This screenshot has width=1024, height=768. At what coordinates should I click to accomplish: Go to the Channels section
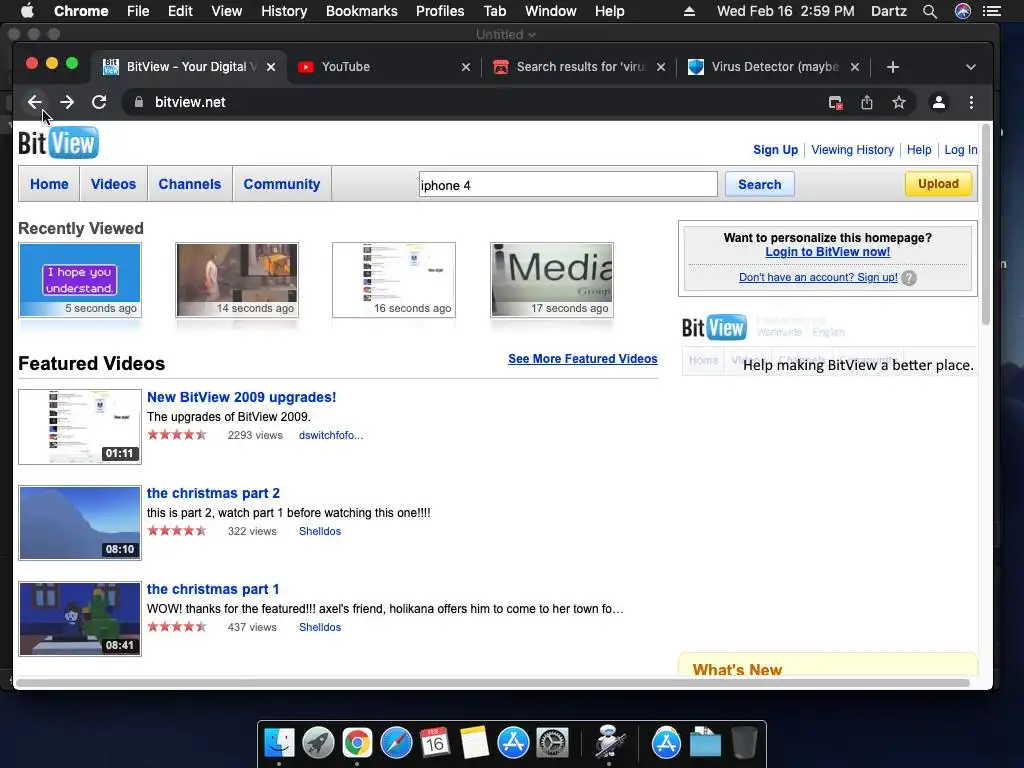click(x=189, y=184)
